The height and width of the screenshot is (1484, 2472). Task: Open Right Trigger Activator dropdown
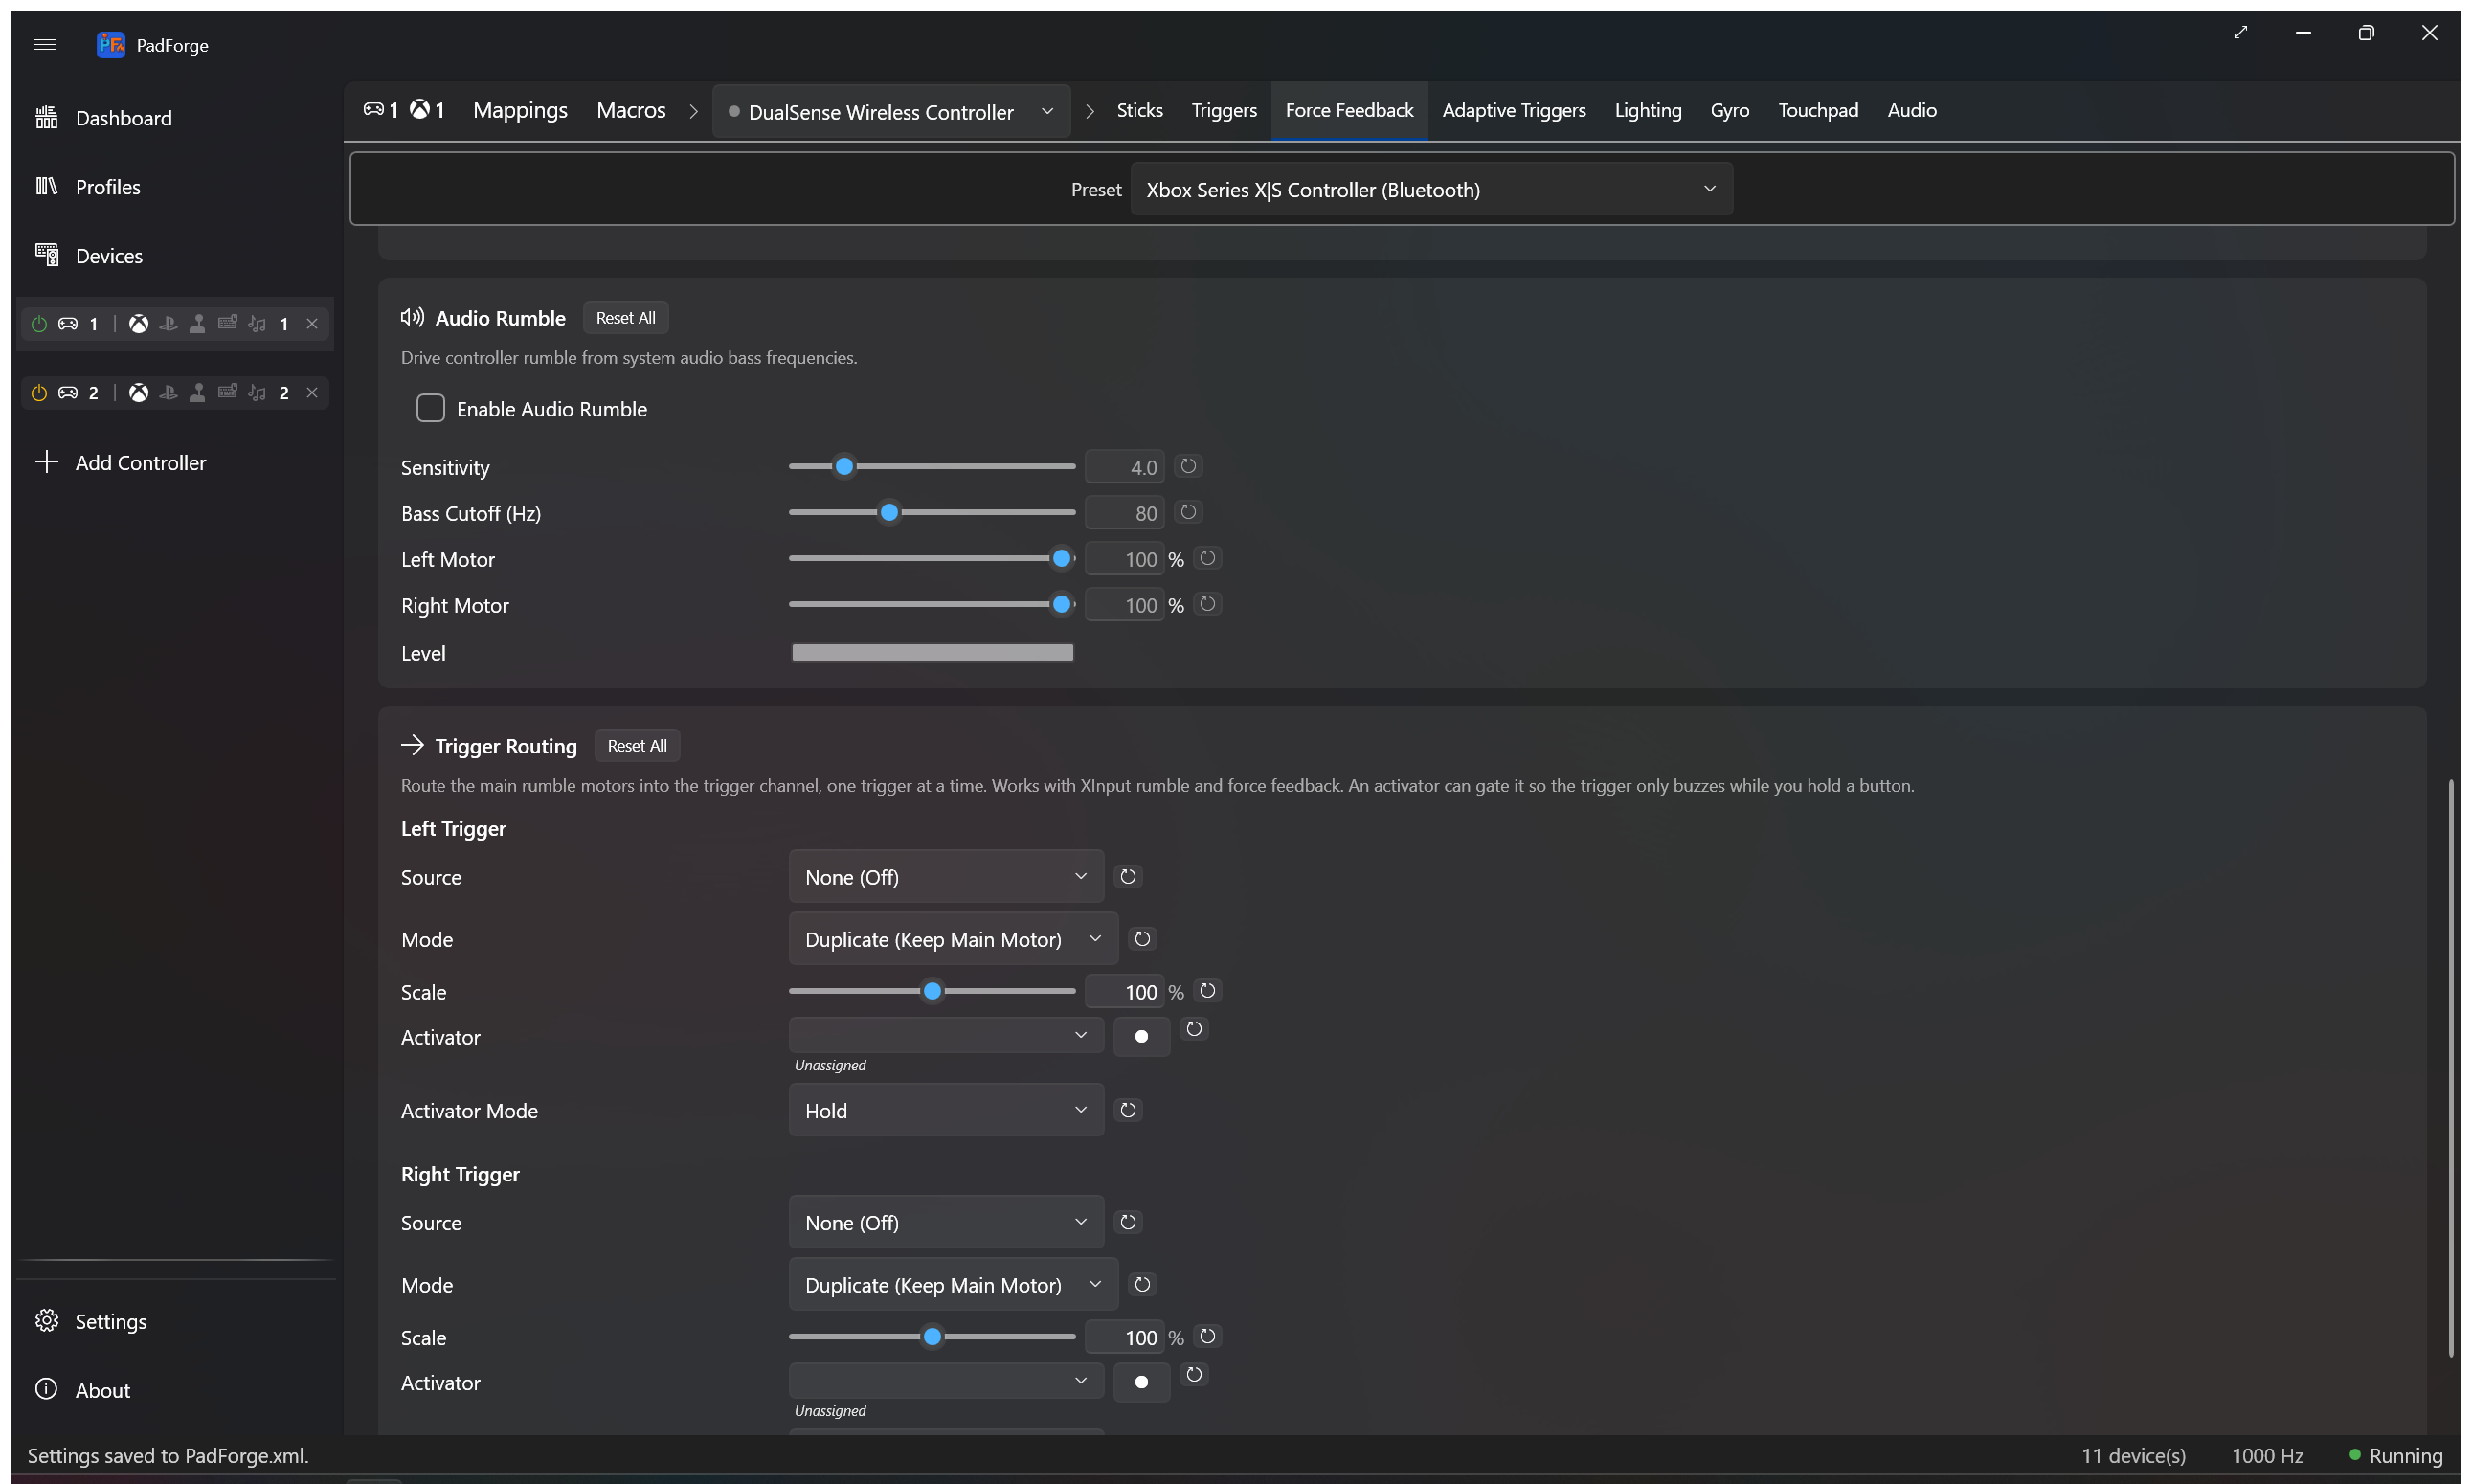946,1381
